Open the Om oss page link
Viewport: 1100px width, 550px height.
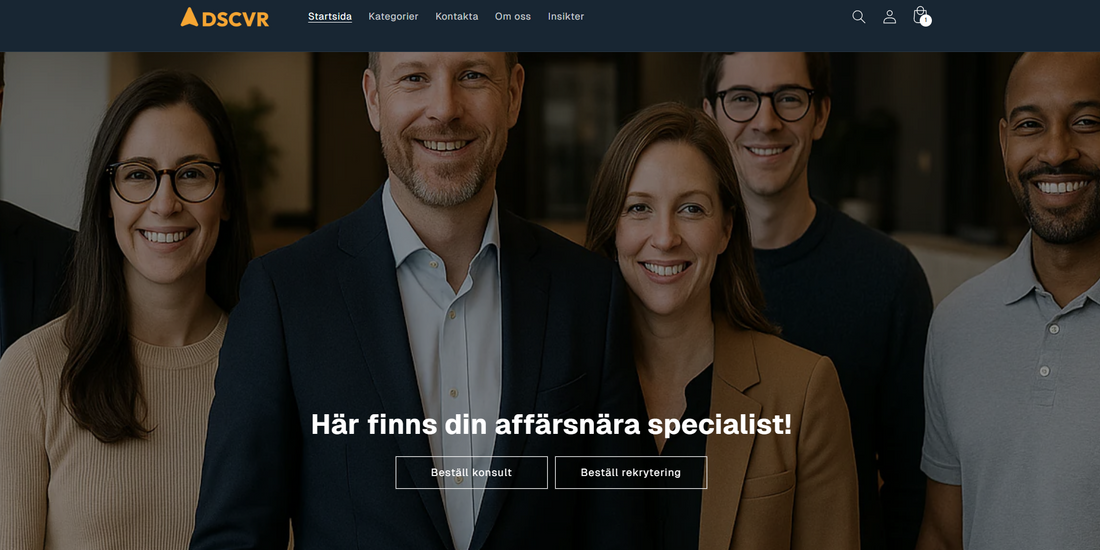[513, 16]
